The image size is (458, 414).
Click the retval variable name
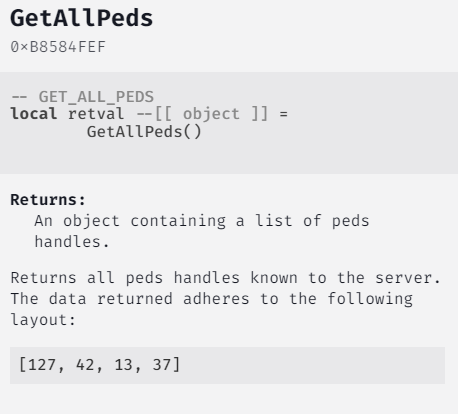[96, 114]
